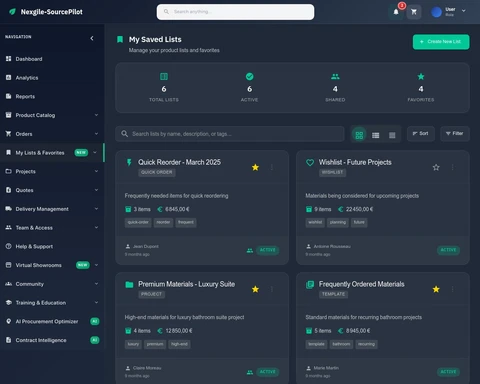Click the Favorites star stat icon
This screenshot has height=384, width=480.
click(x=421, y=76)
